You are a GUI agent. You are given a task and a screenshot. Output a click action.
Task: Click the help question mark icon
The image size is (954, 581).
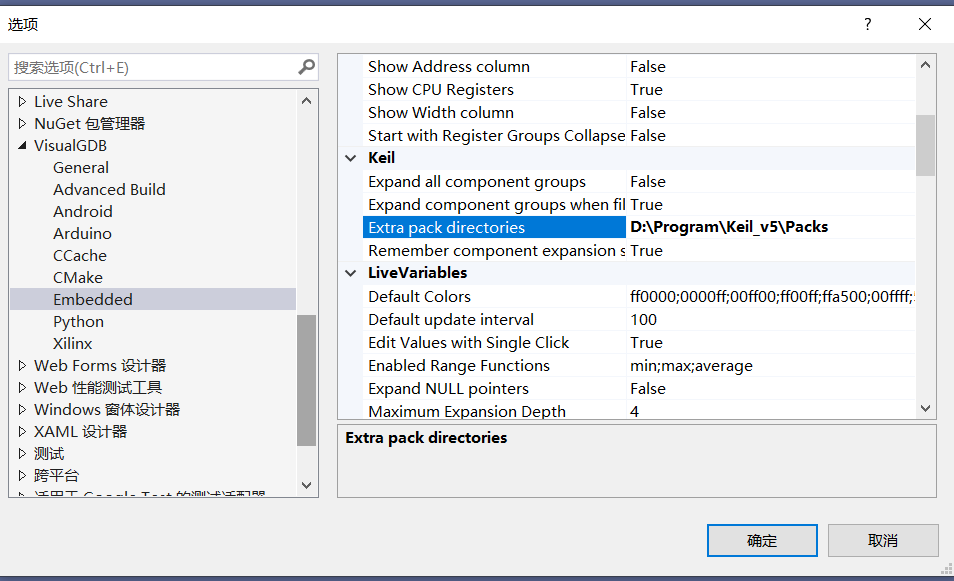click(867, 24)
